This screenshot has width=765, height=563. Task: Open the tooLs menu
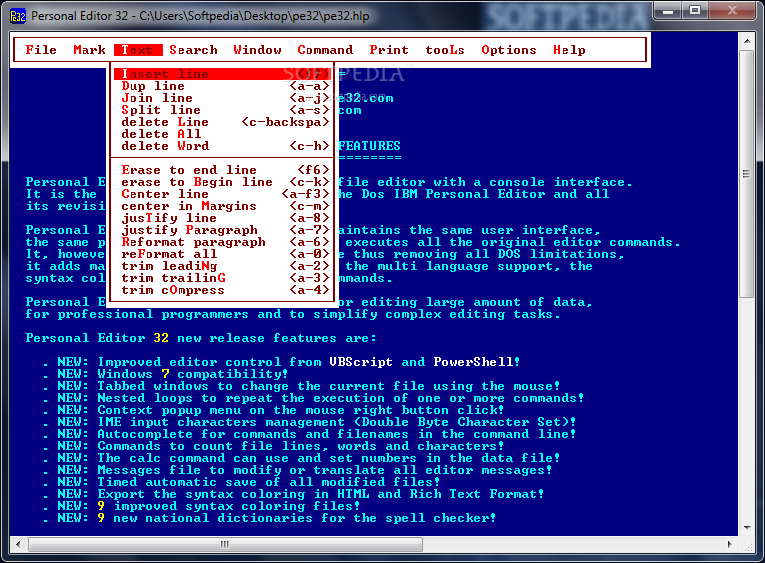click(x=444, y=50)
